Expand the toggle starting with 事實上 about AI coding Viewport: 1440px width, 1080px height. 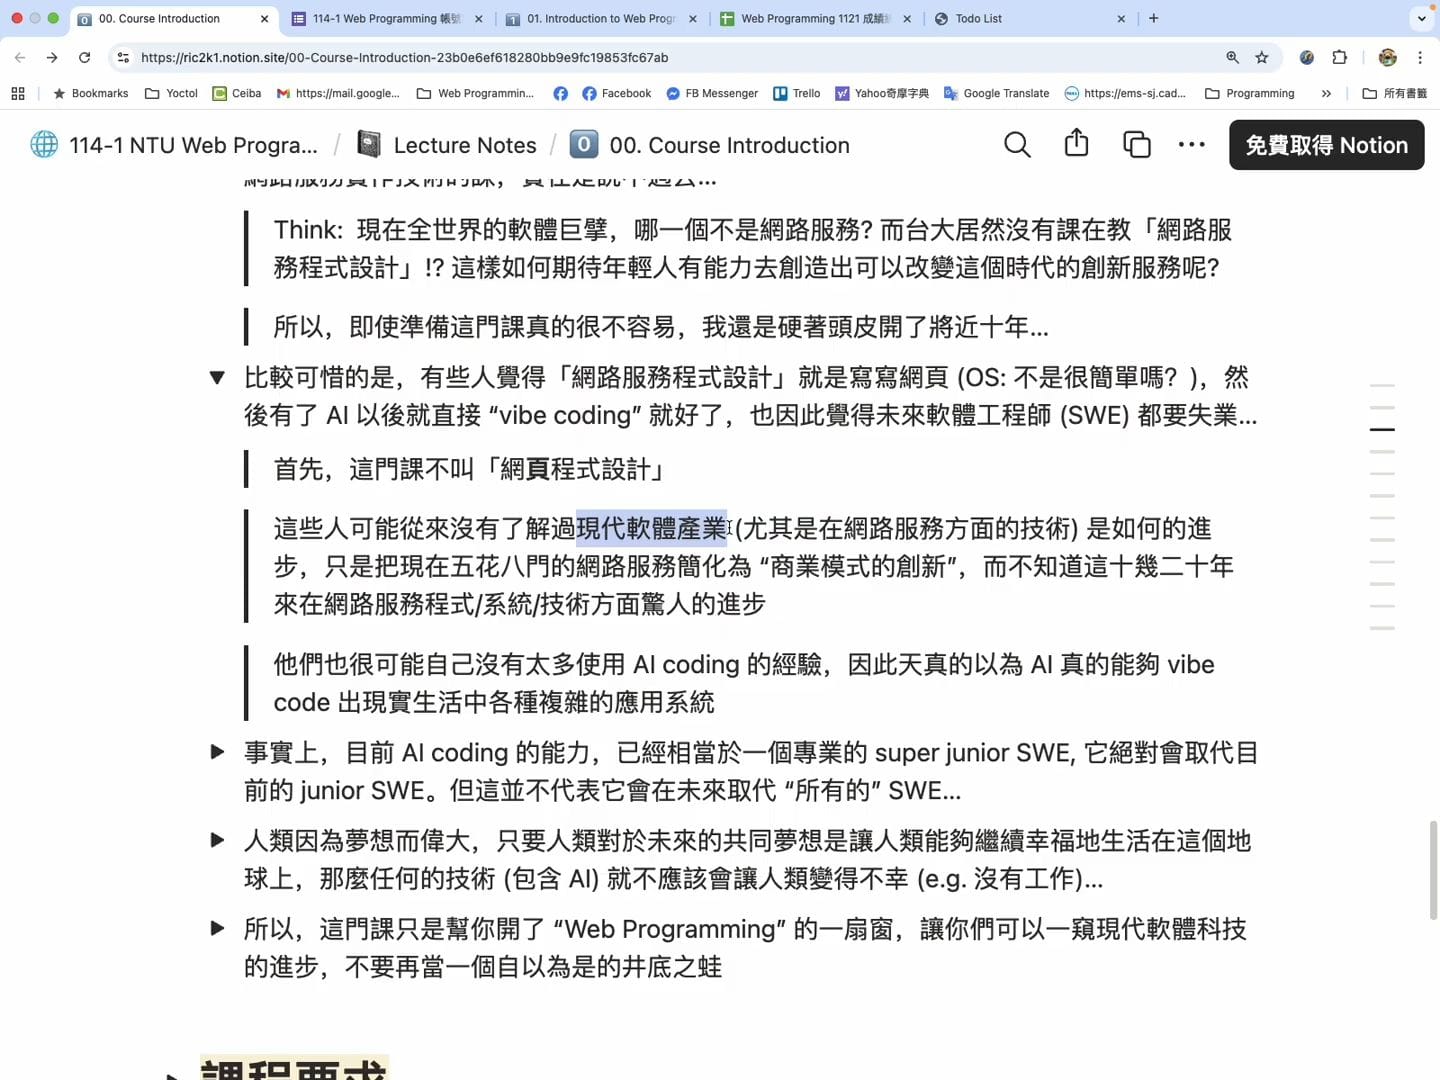(217, 752)
